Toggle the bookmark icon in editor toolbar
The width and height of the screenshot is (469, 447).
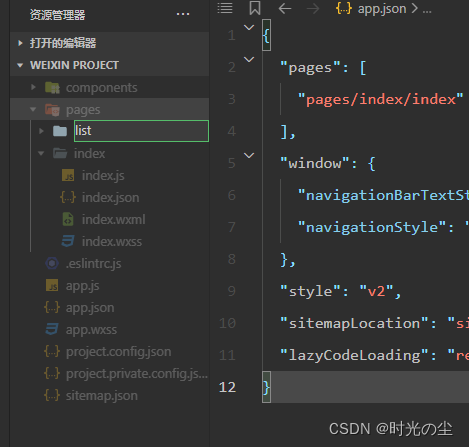pyautogui.click(x=255, y=8)
